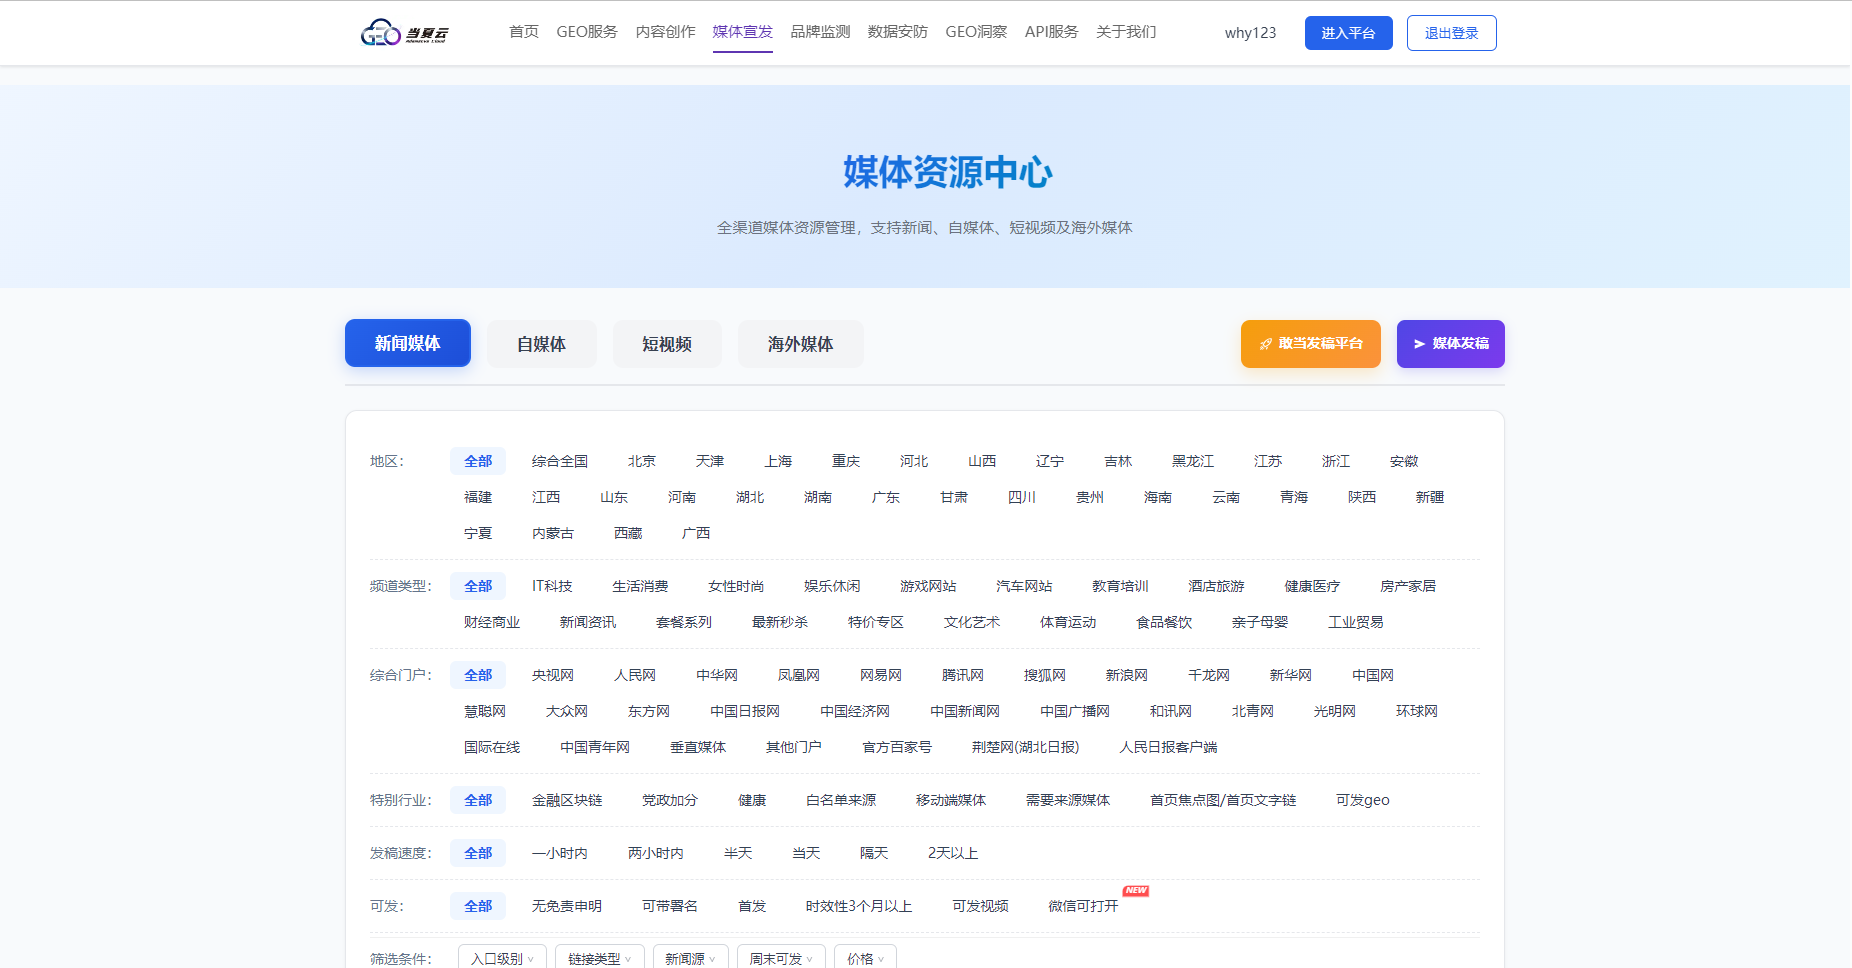Choose 金融区块链 special industry
1852x968 pixels.
(567, 800)
